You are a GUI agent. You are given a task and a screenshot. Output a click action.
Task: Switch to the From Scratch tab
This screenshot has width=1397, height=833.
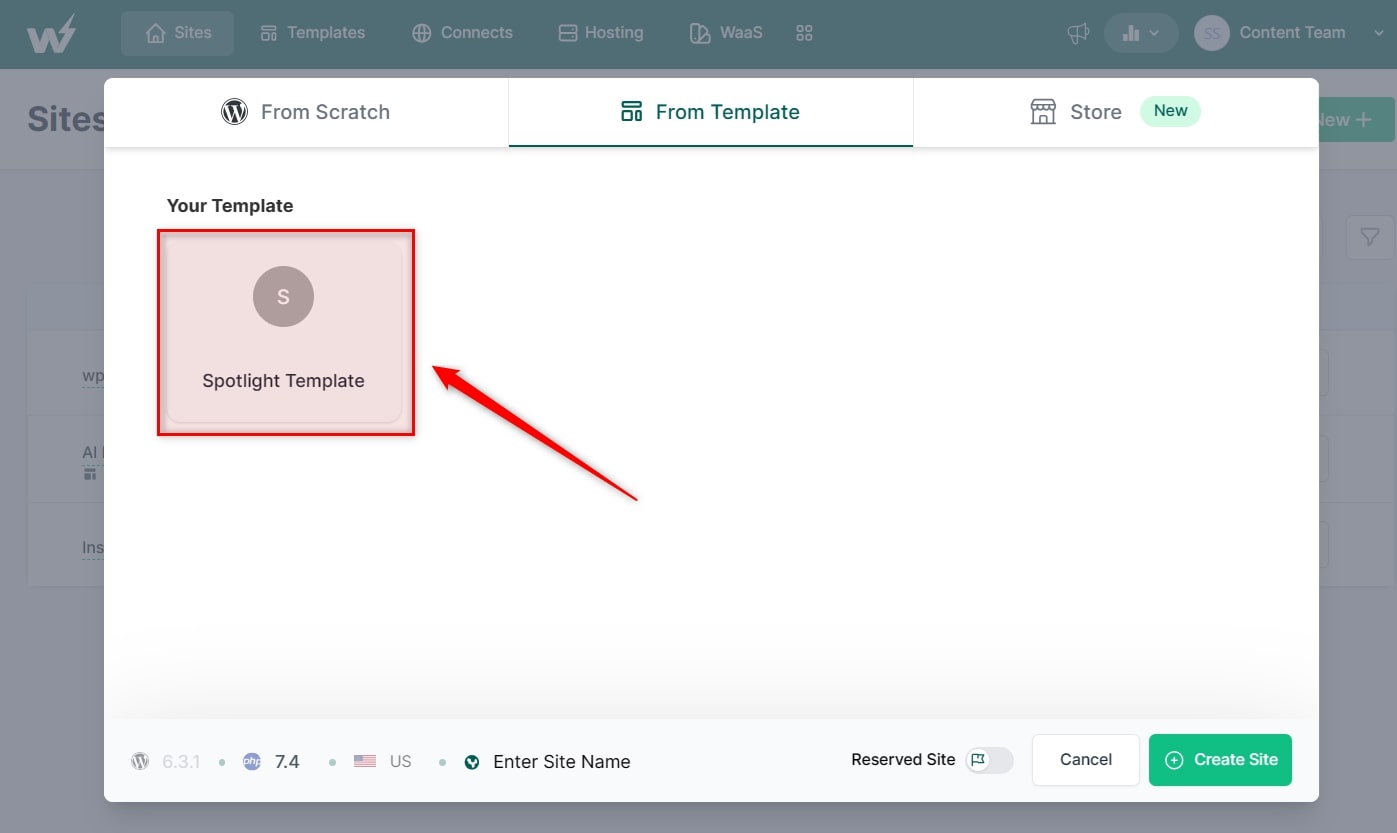coord(306,112)
